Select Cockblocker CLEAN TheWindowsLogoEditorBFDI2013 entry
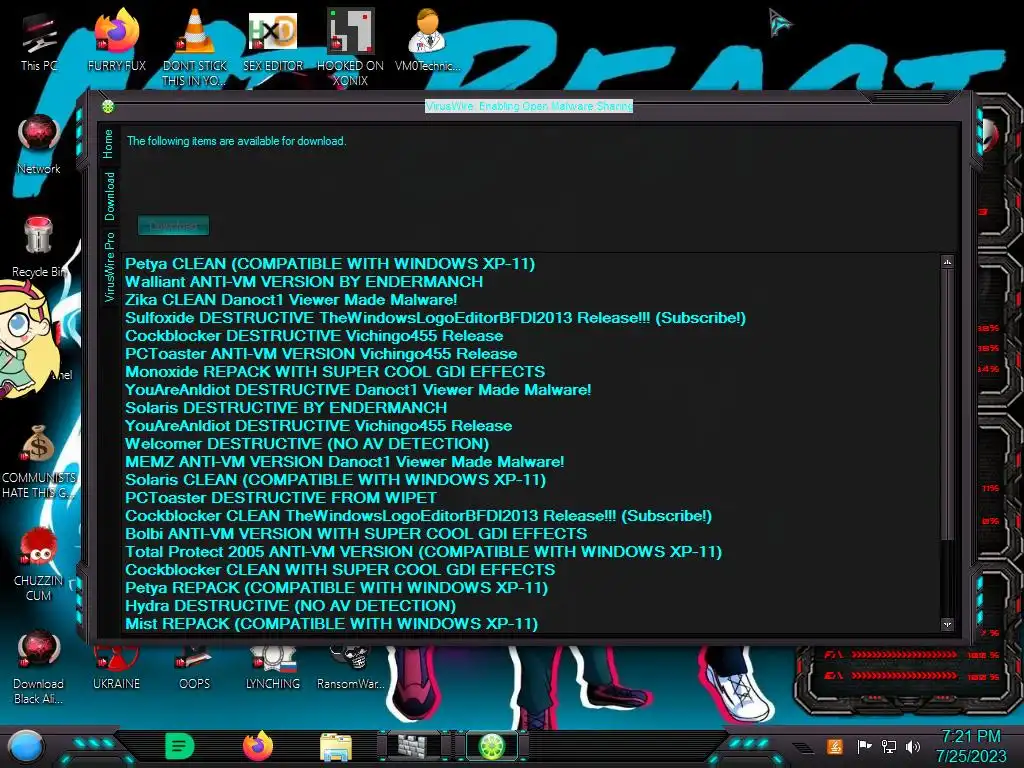Viewport: 1024px width, 768px height. pyautogui.click(x=419, y=516)
